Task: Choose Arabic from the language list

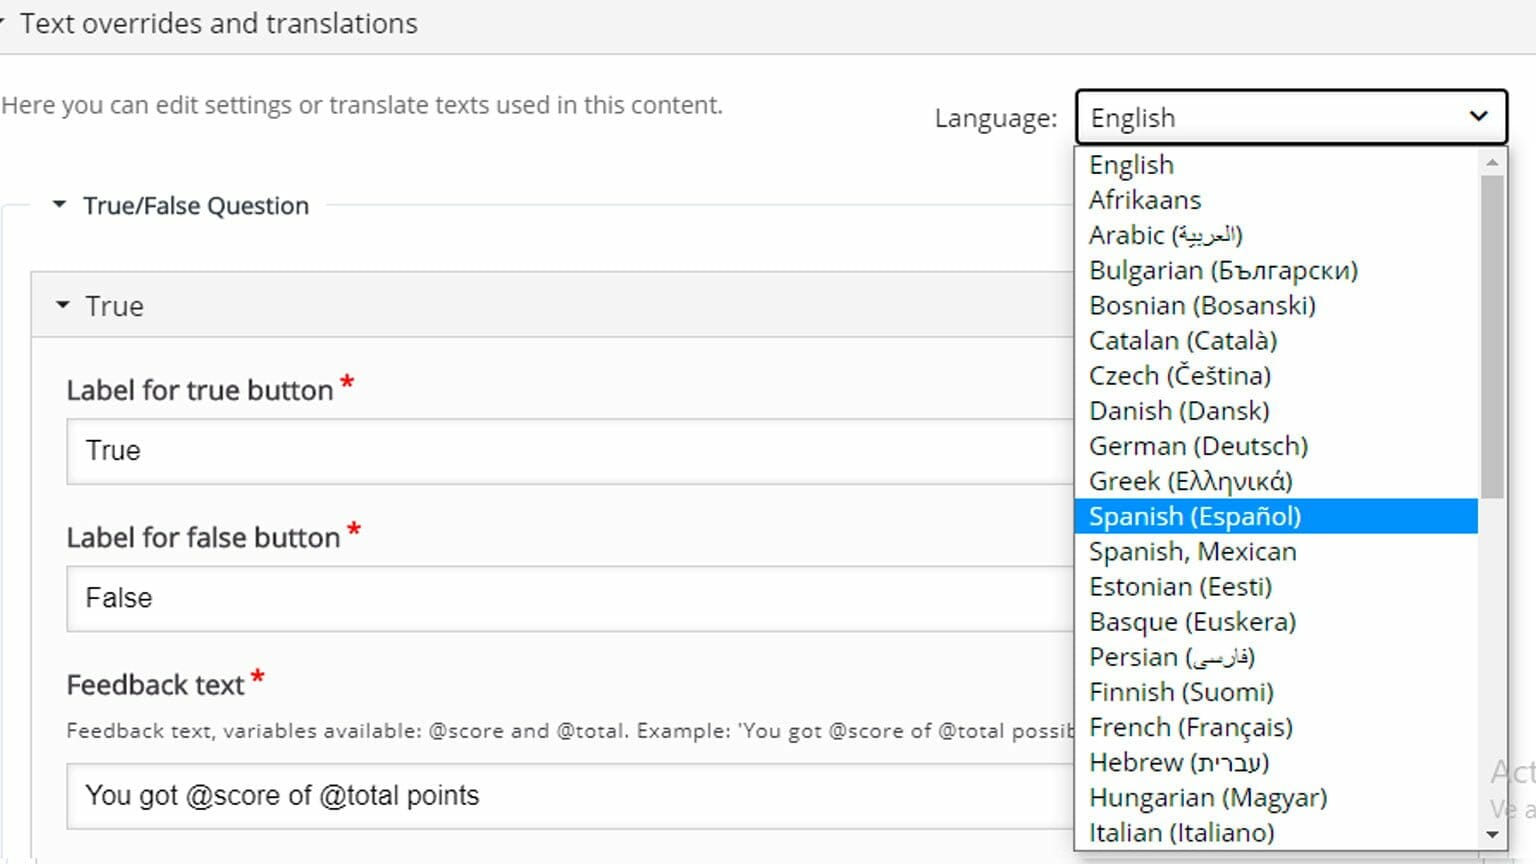Action: click(x=1276, y=235)
